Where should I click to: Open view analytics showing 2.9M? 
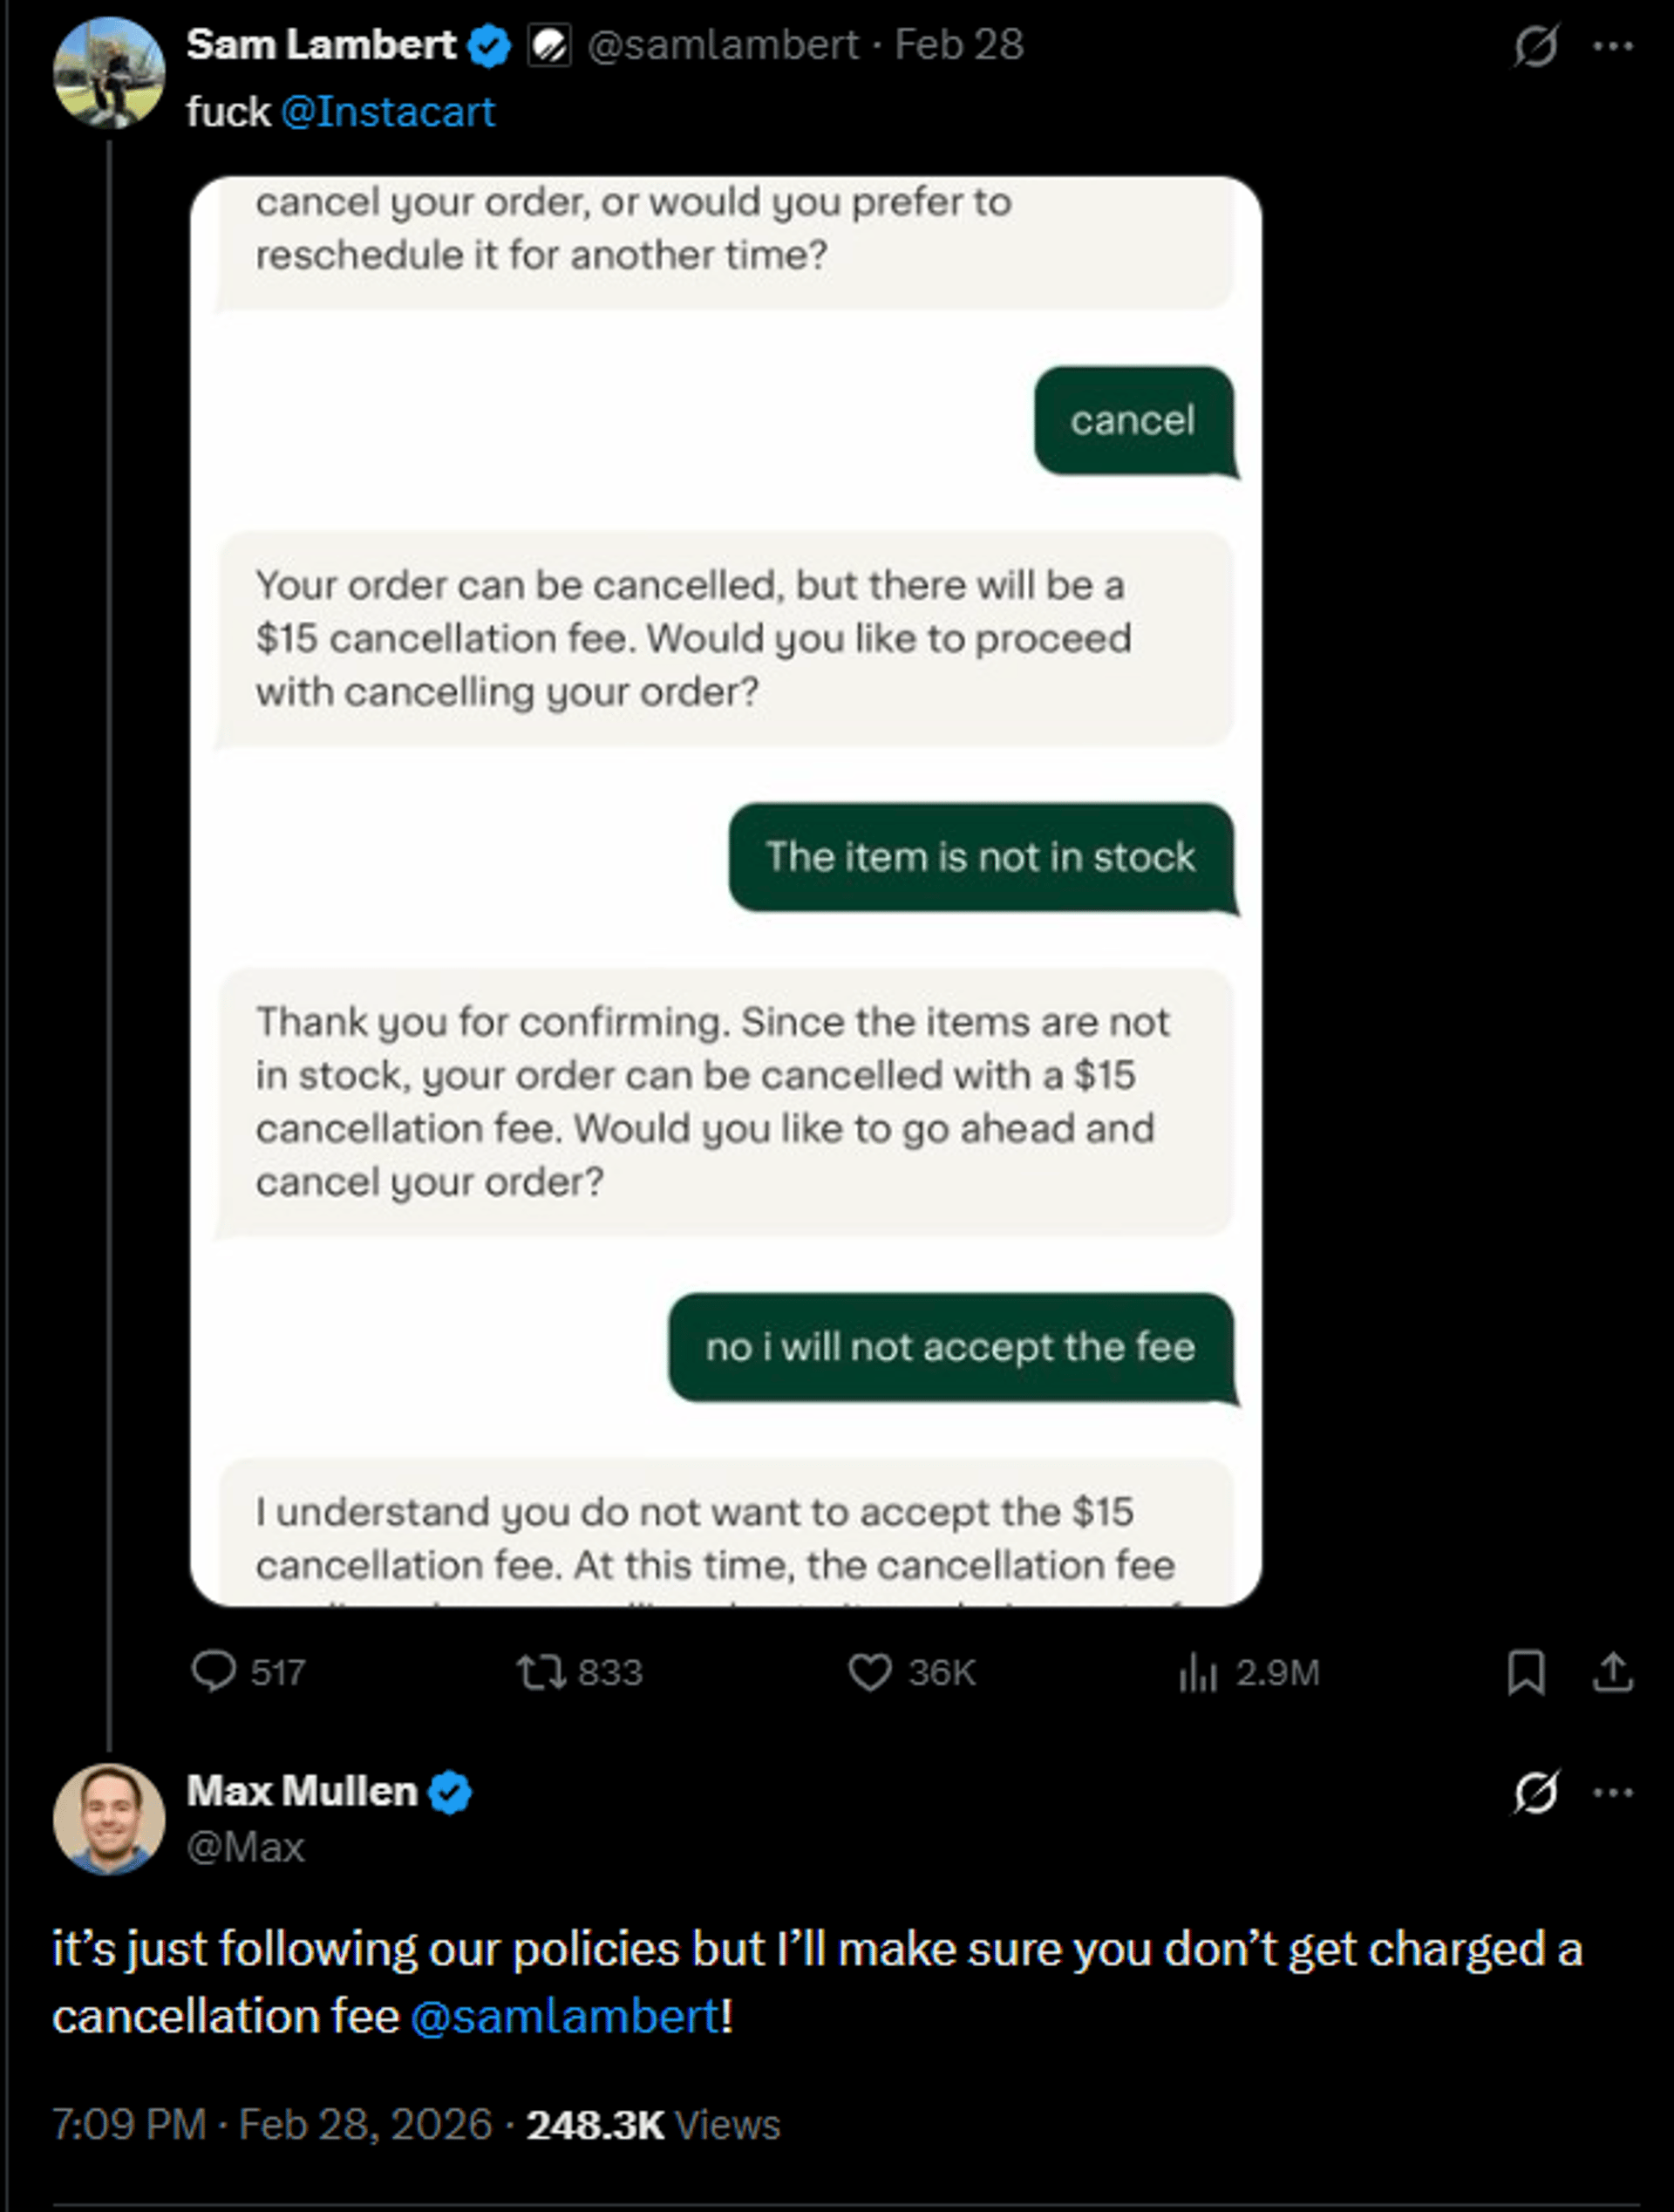point(1197,1671)
